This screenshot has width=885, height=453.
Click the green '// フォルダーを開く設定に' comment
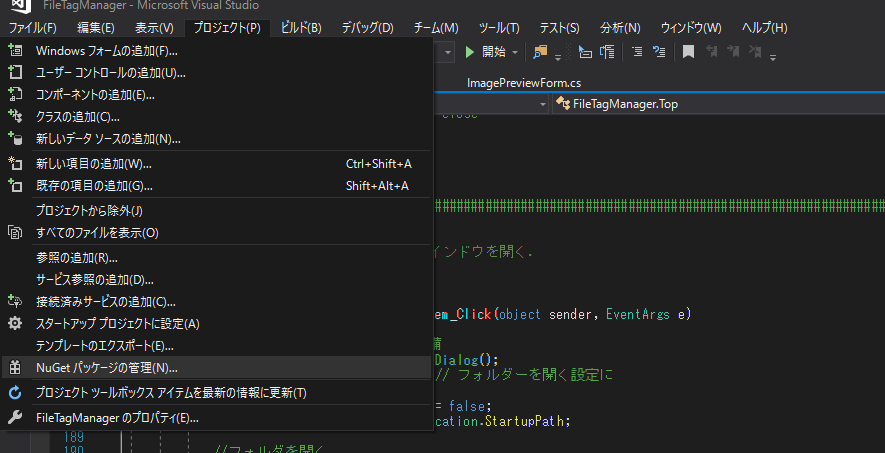(524, 375)
